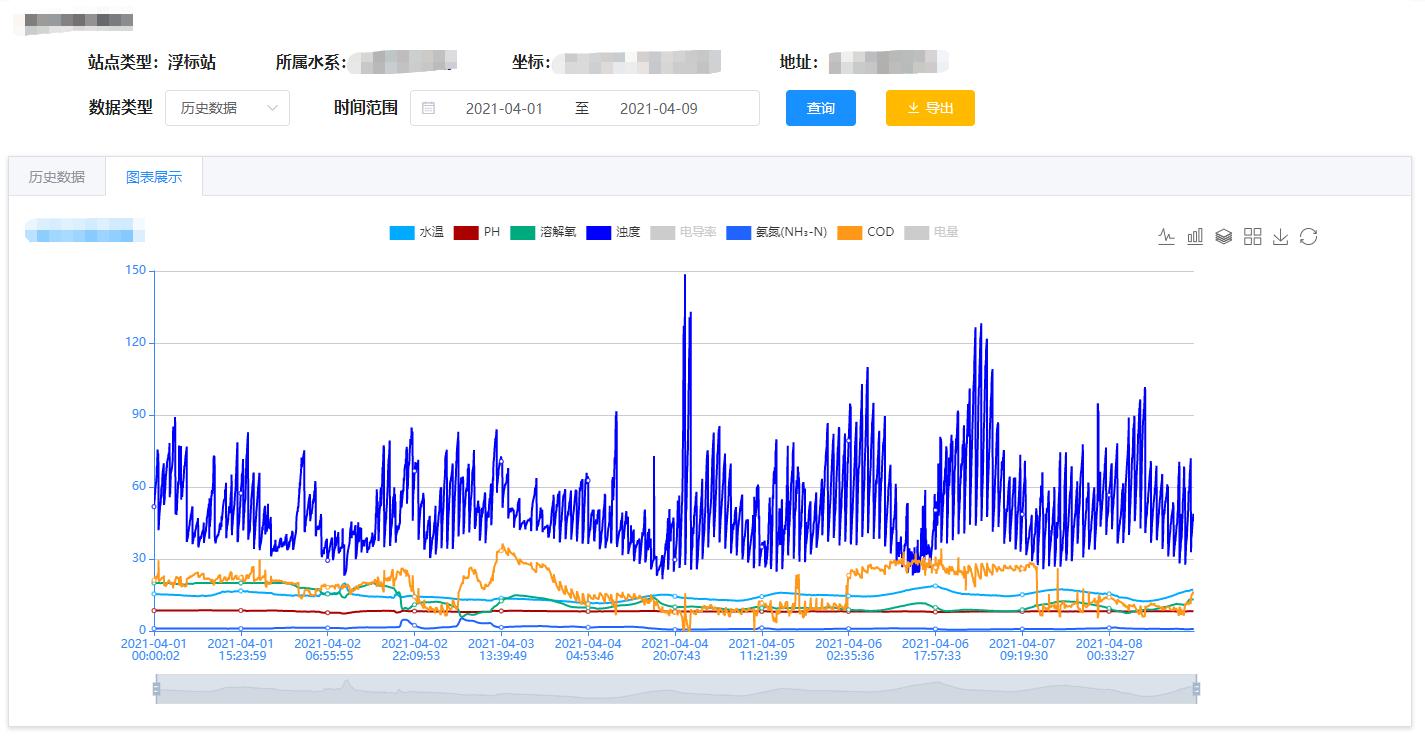Select the 图表展示 tab
Viewport: 1425px width, 753px height.
pyautogui.click(x=154, y=177)
